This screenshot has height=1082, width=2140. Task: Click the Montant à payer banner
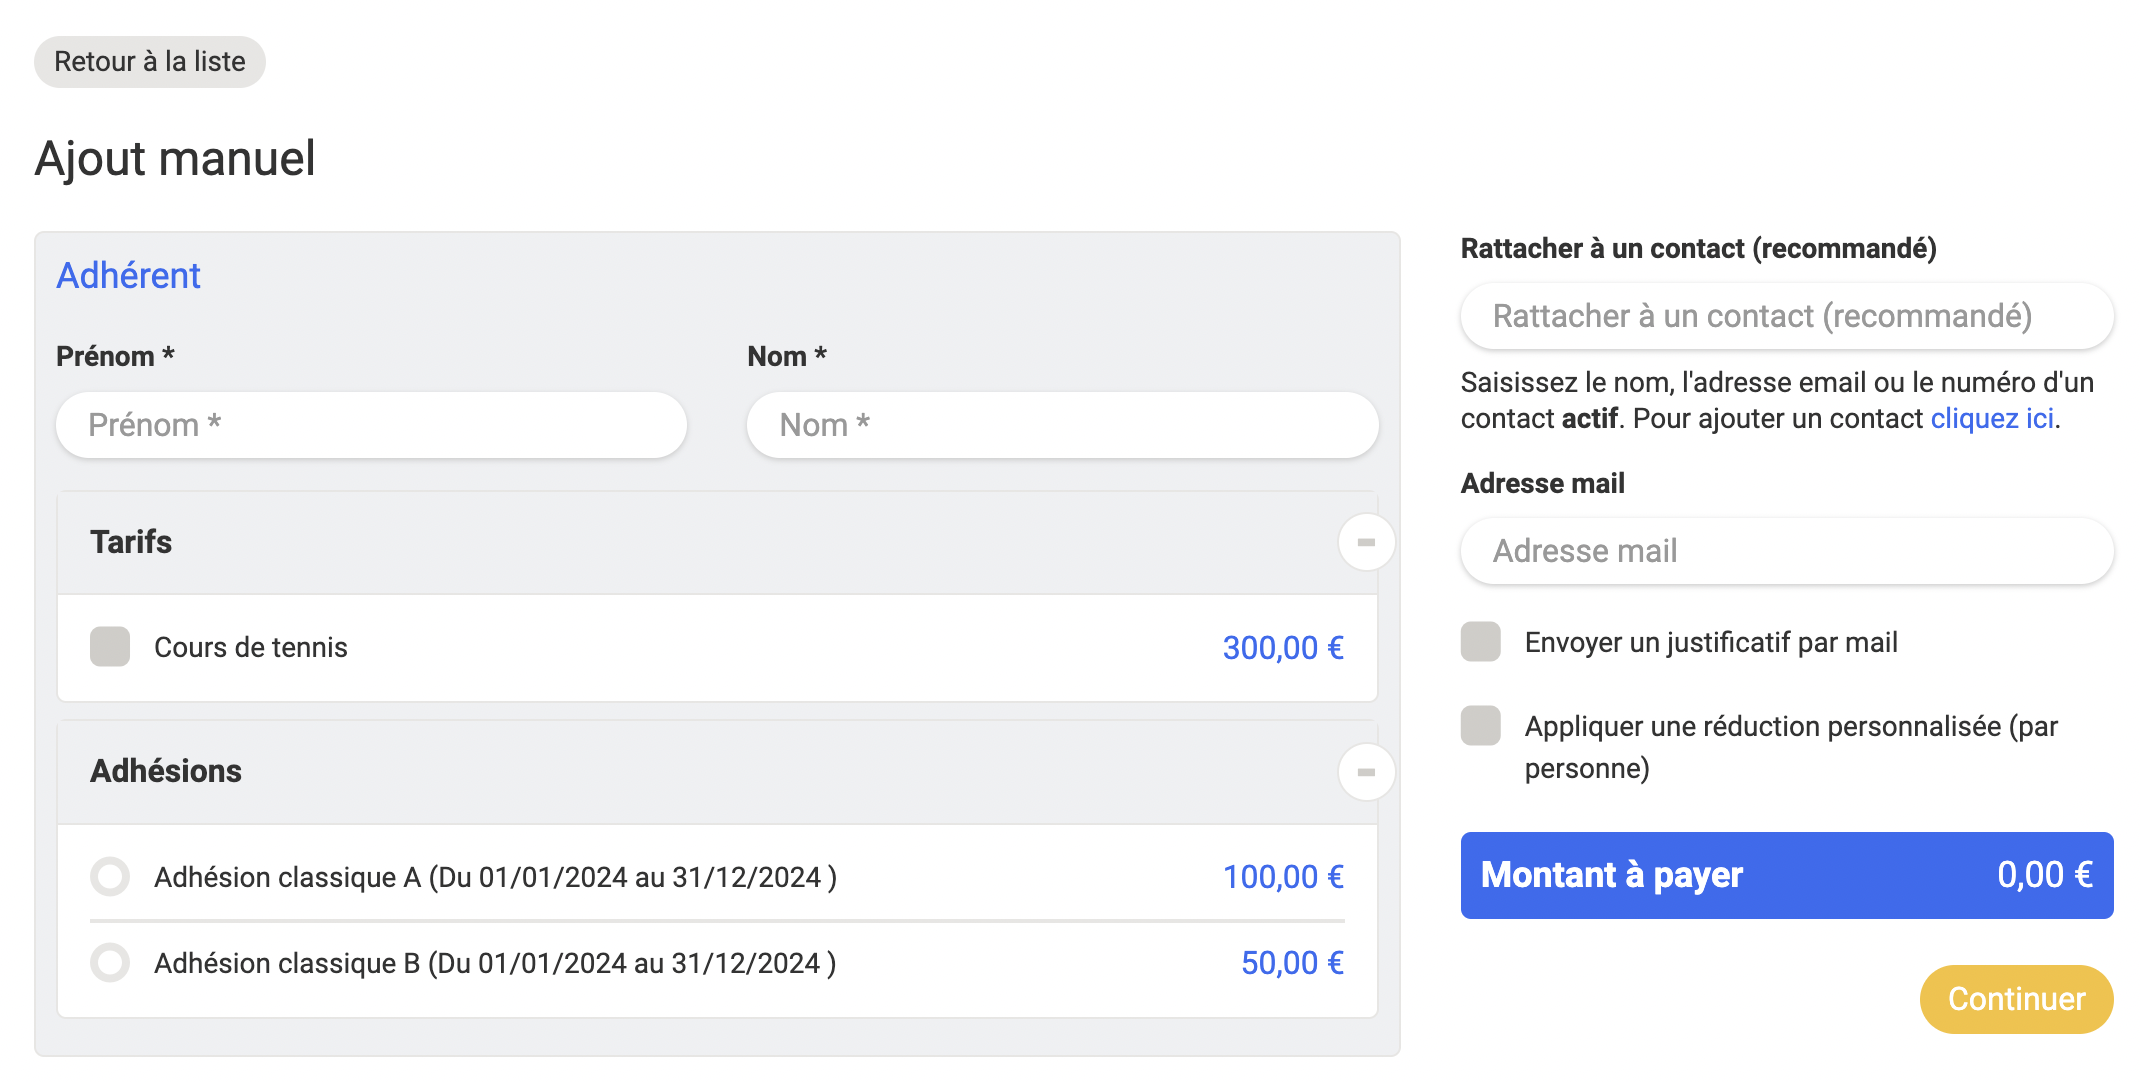point(1787,875)
